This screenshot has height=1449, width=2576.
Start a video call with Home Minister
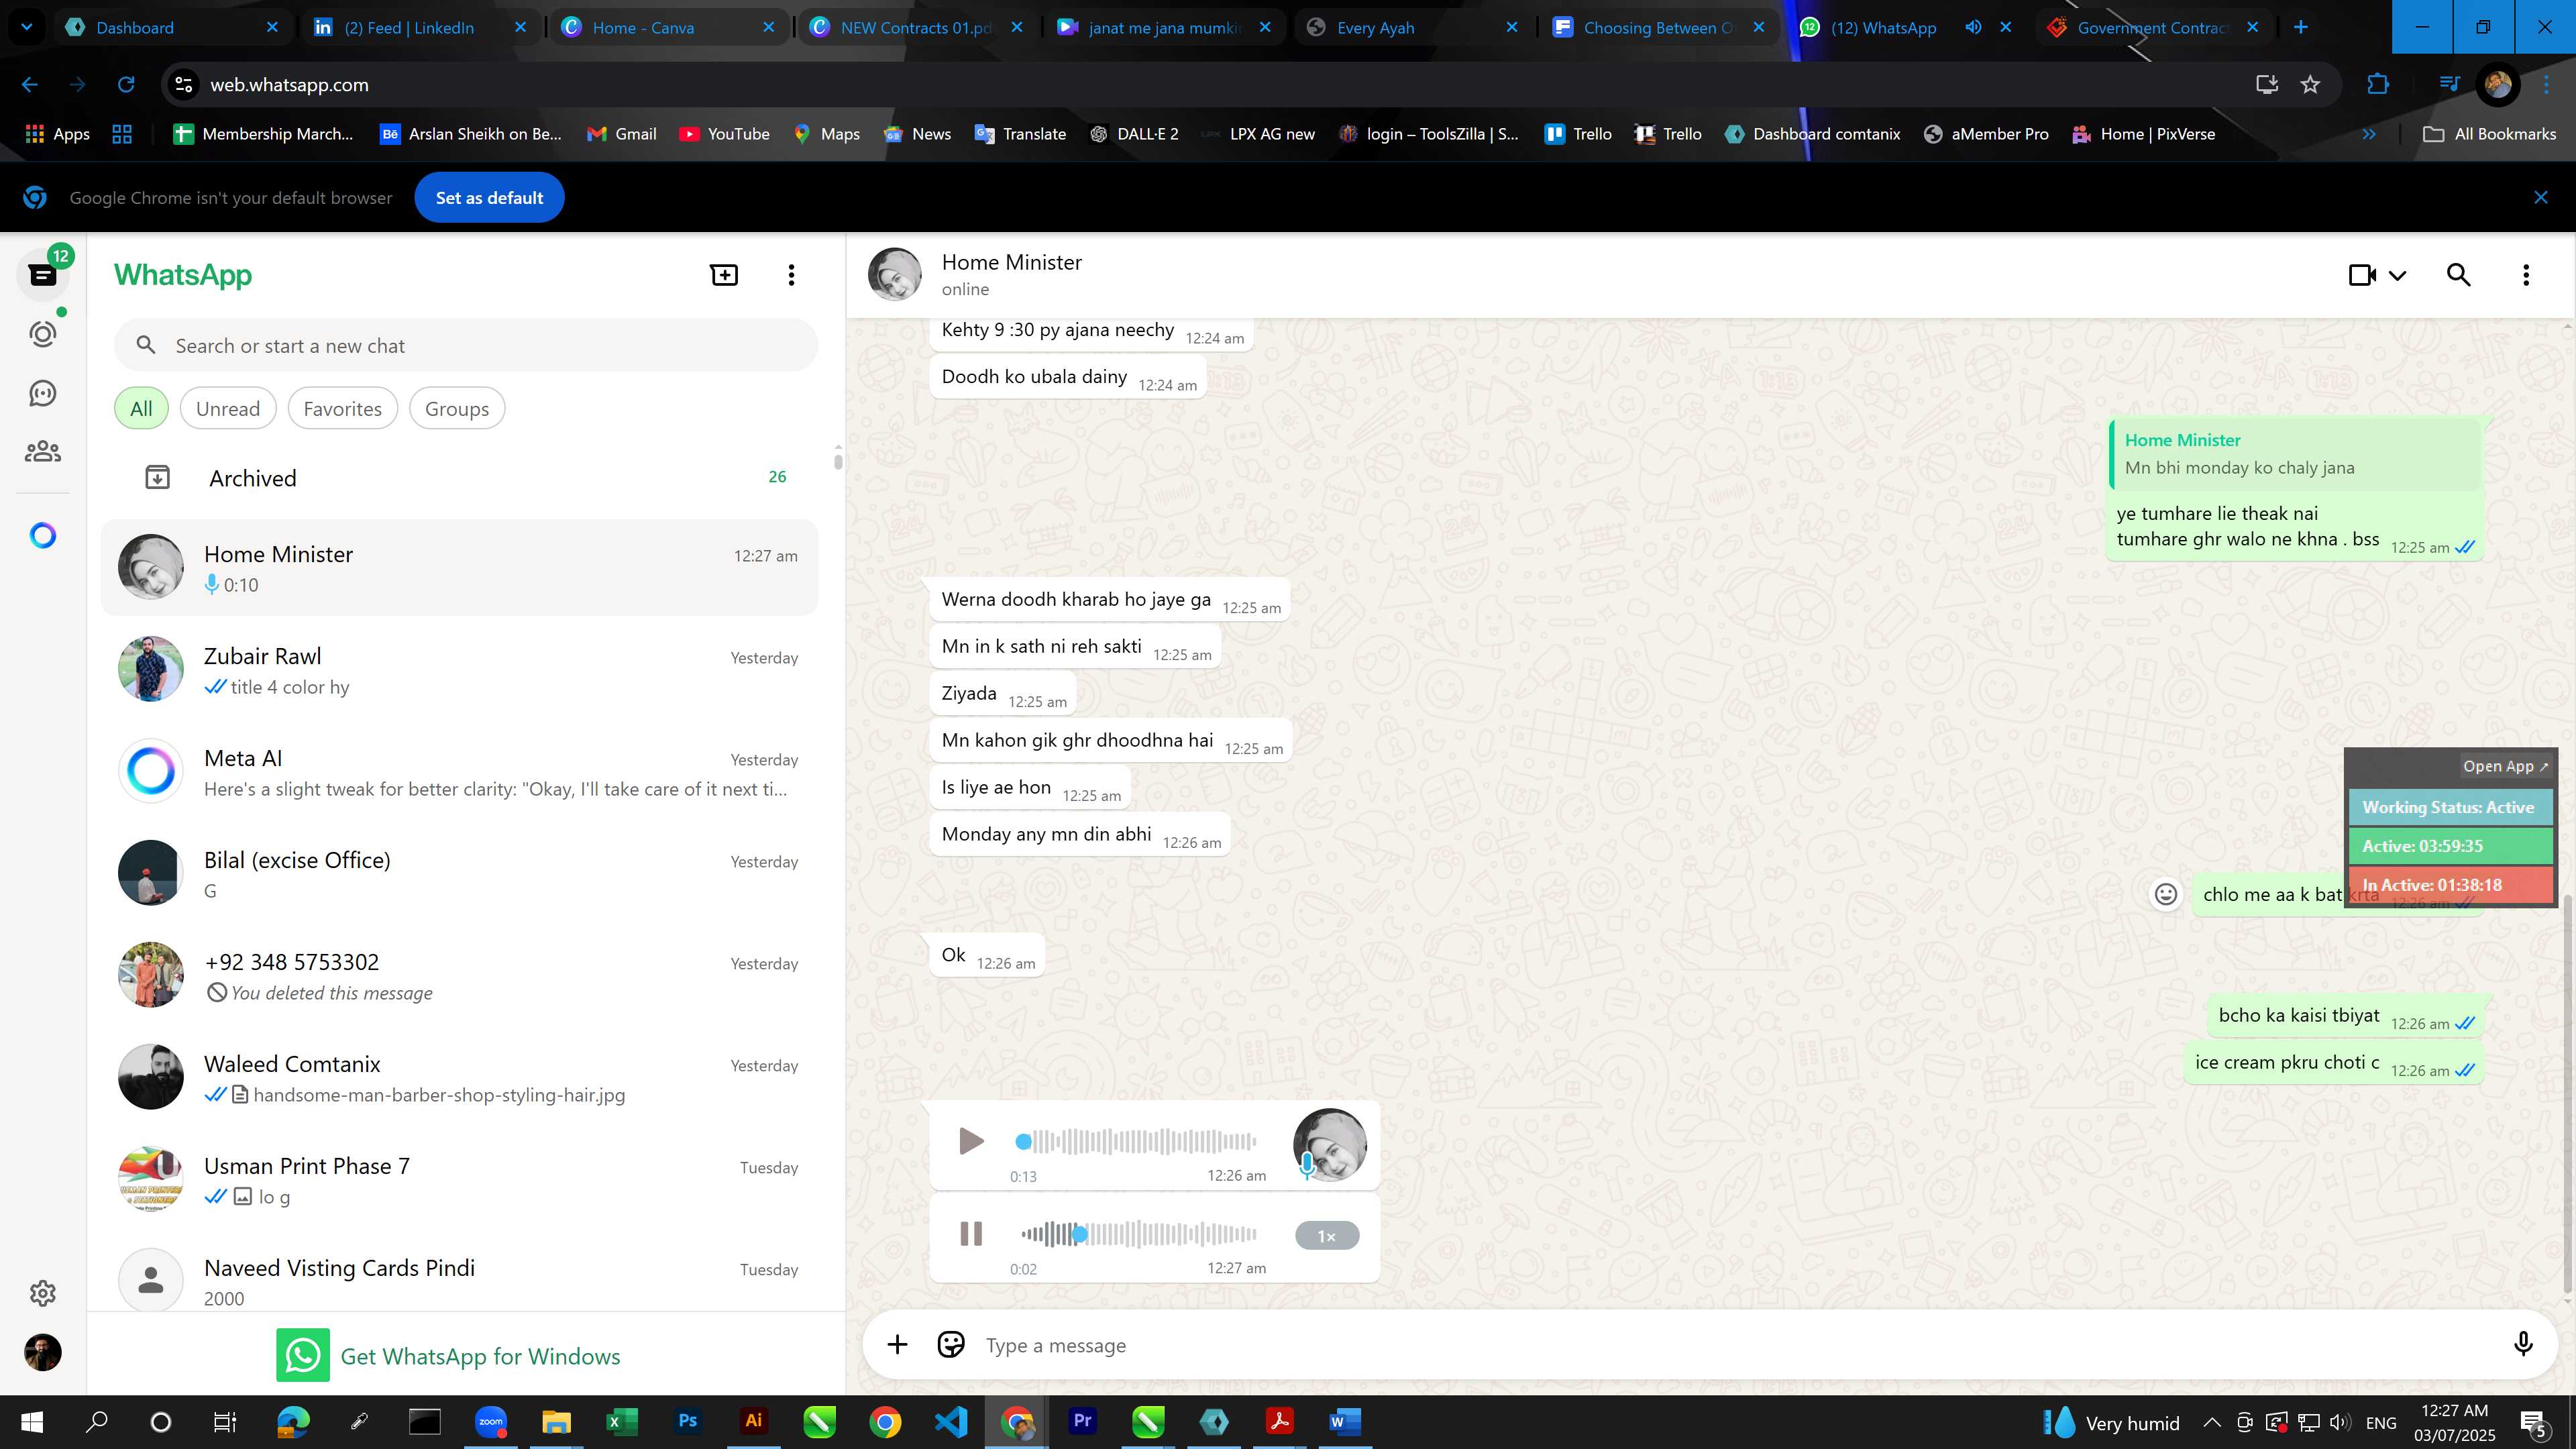[x=2362, y=275]
